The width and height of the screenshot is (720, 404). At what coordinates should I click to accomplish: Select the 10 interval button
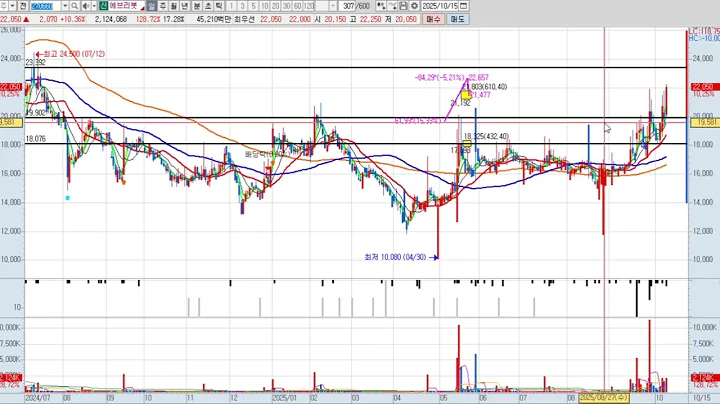coord(264,6)
